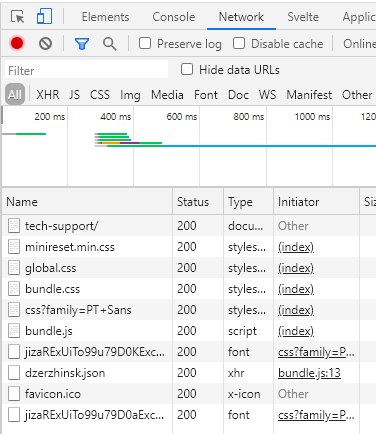This screenshot has width=376, height=434.
Task: Click the favicon.ico file icon
Action: [14, 394]
